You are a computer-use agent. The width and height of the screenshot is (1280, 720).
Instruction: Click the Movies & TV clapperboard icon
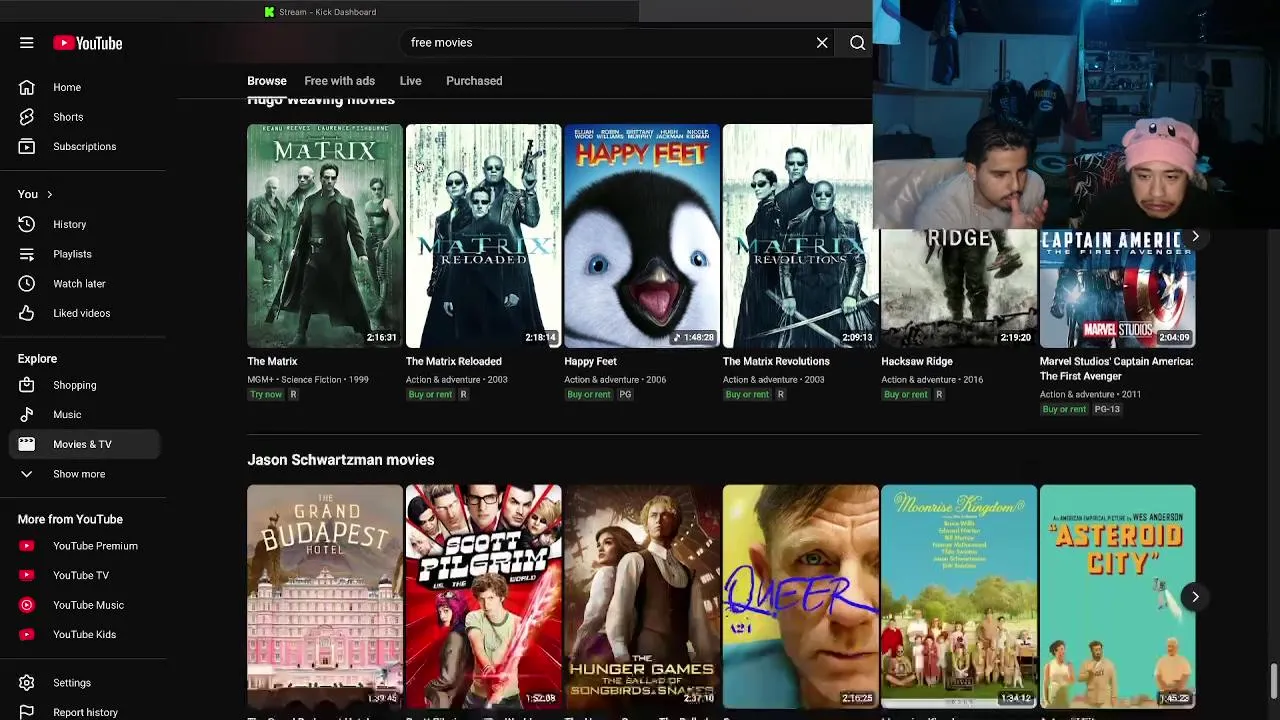point(27,444)
